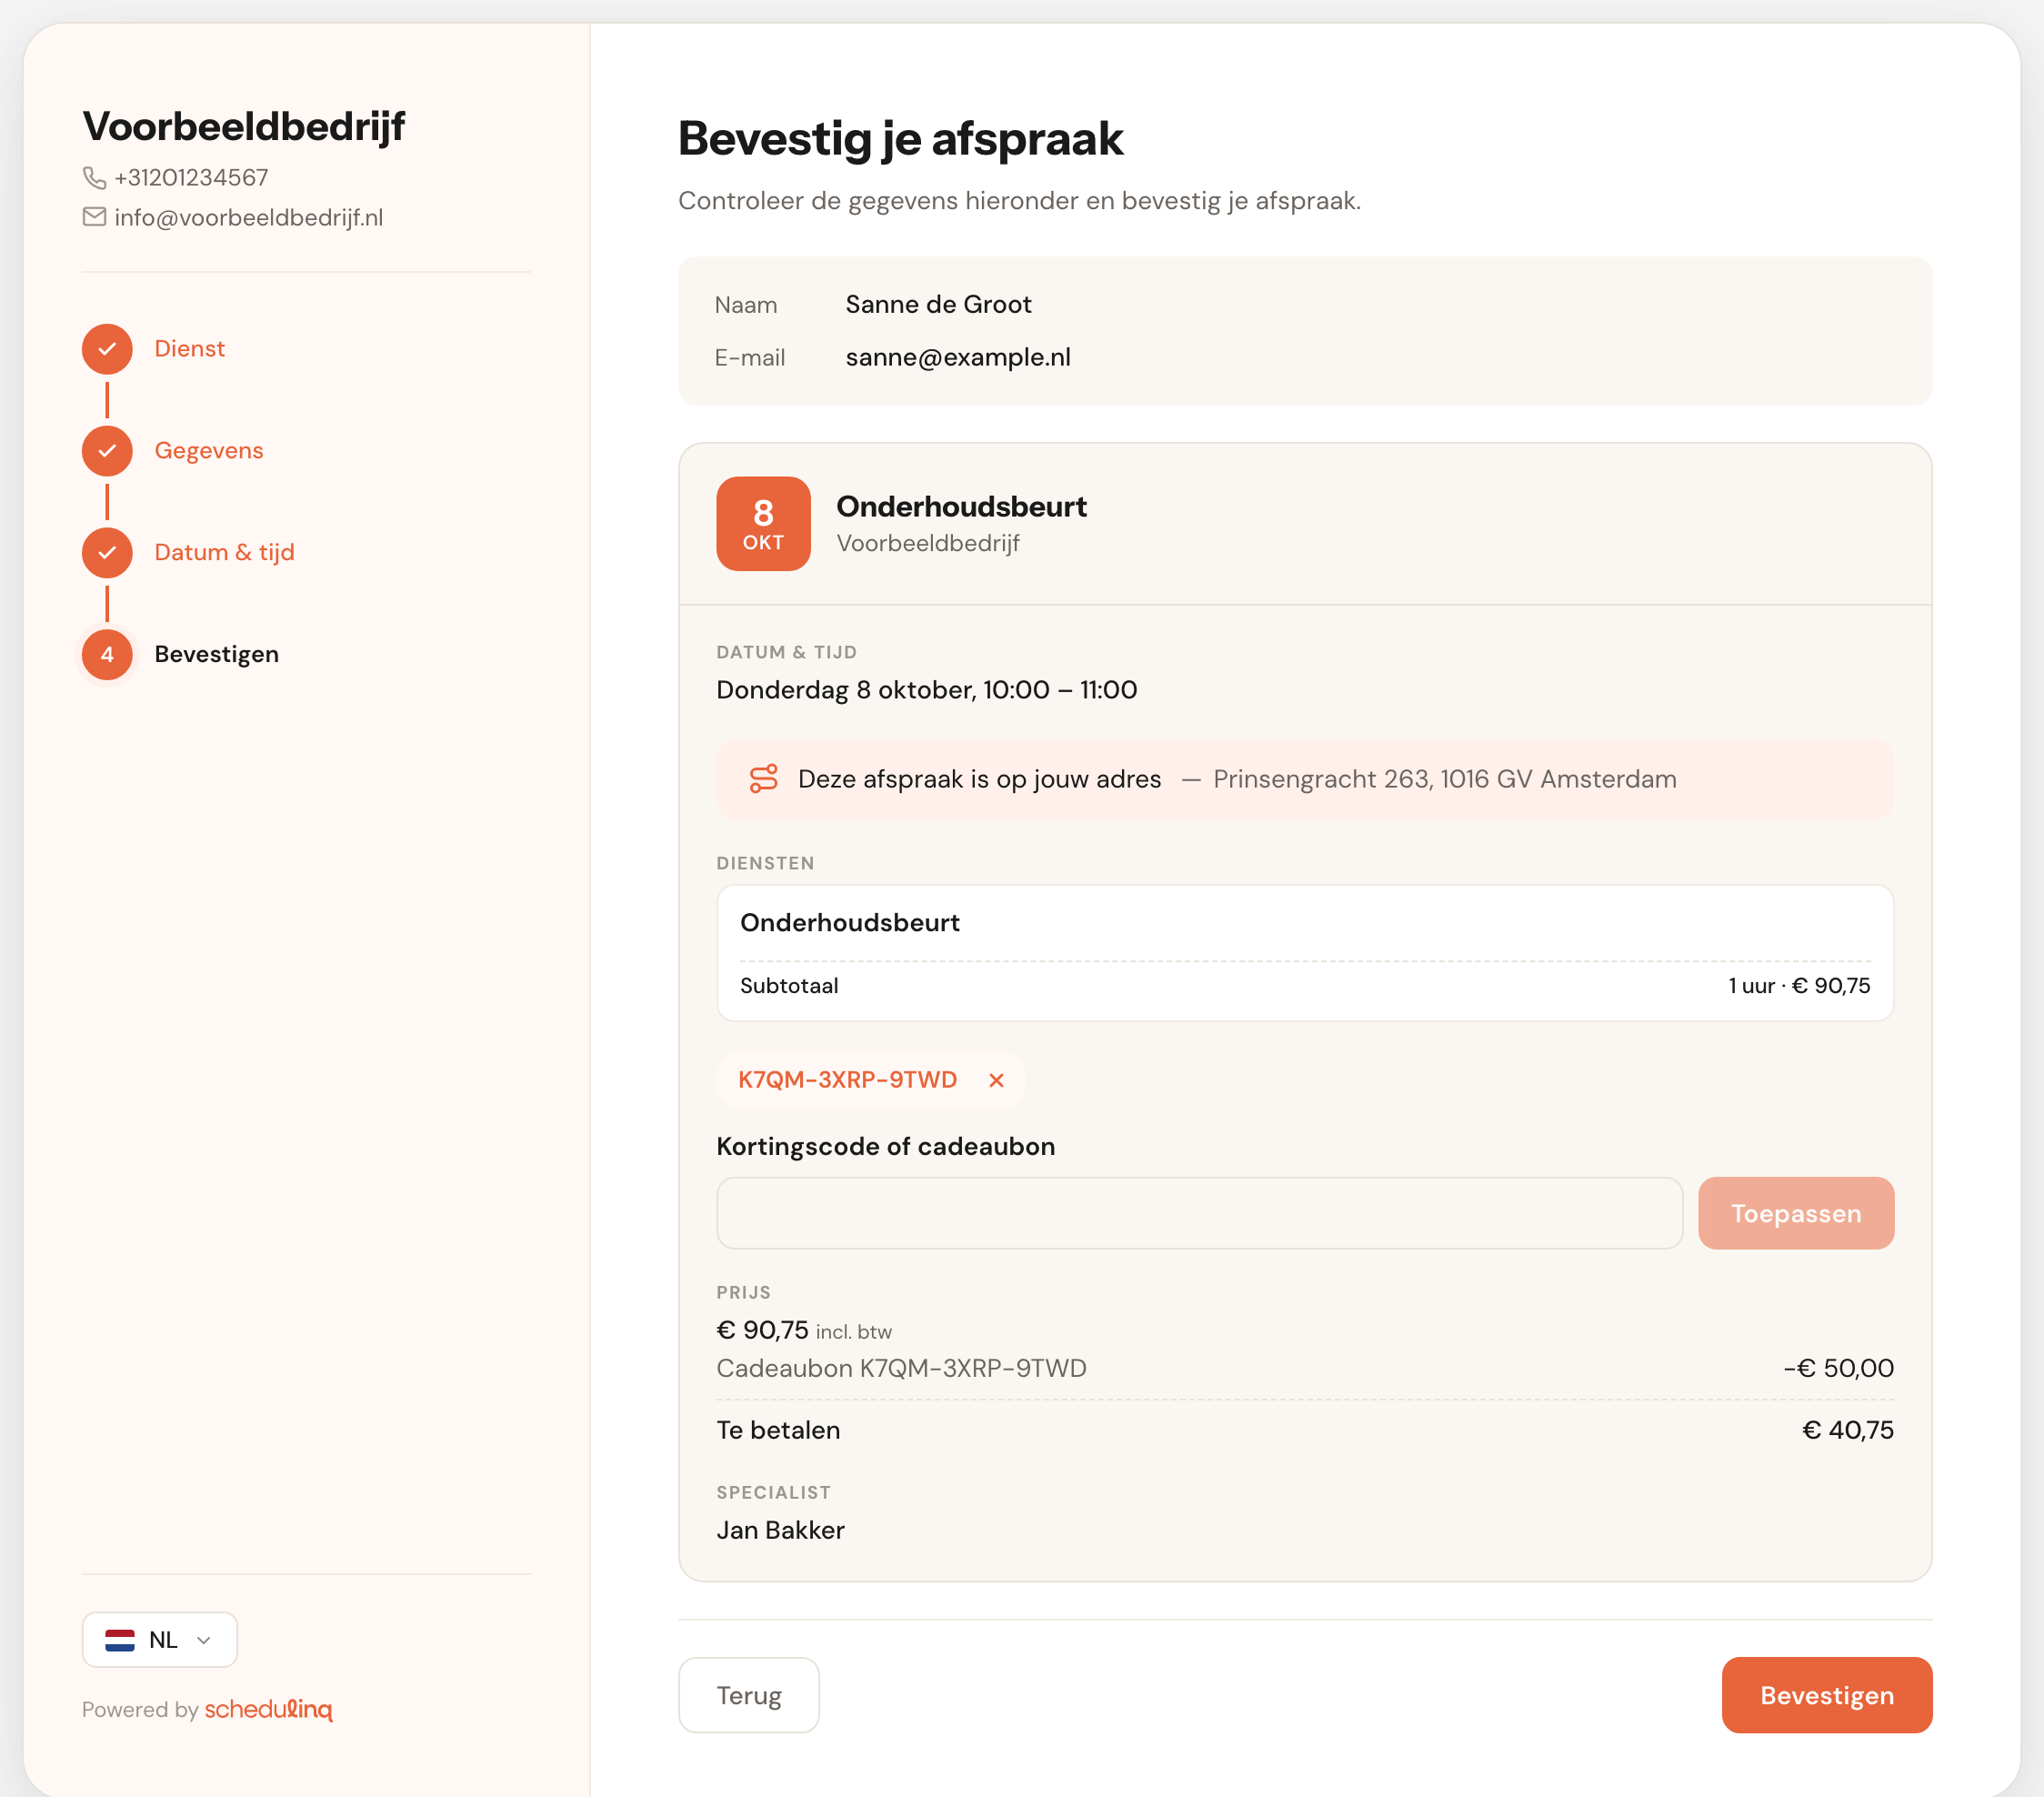
Task: Click the Deze afspraak is op jouw adres text
Action: (x=979, y=779)
